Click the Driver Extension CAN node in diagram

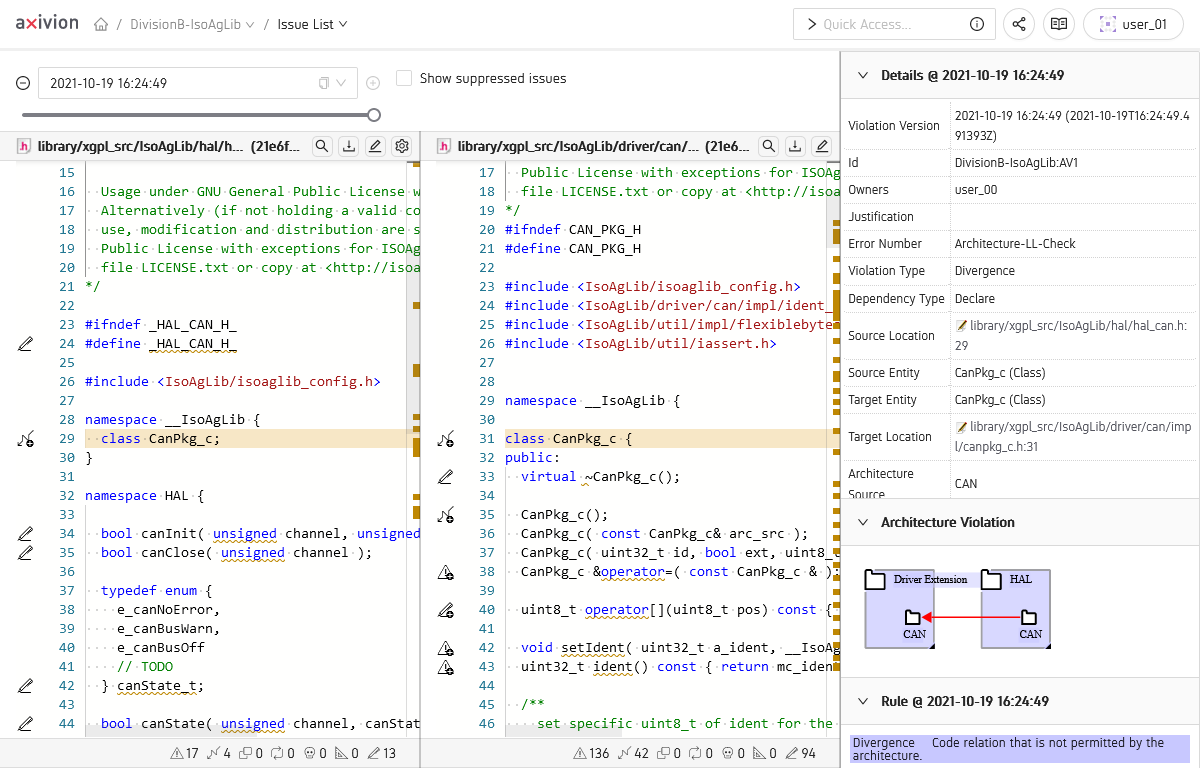[x=914, y=624]
